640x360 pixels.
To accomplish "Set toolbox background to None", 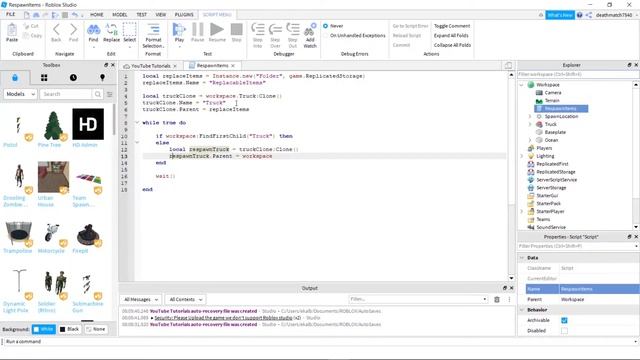I will click(96, 329).
